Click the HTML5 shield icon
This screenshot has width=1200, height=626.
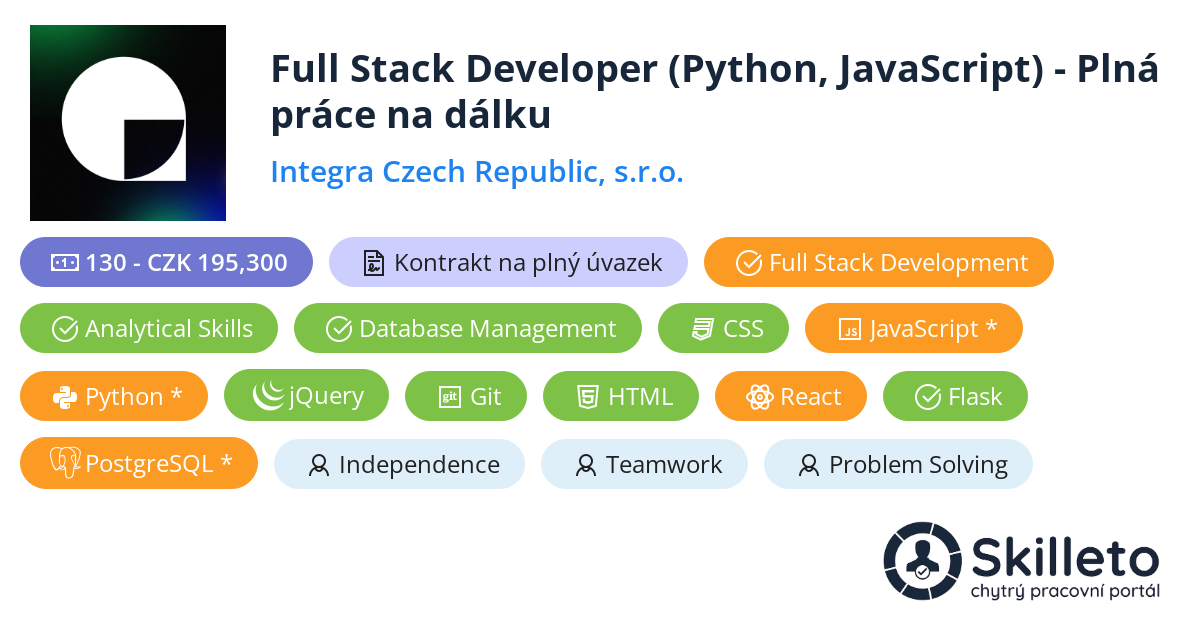pyautogui.click(x=587, y=397)
